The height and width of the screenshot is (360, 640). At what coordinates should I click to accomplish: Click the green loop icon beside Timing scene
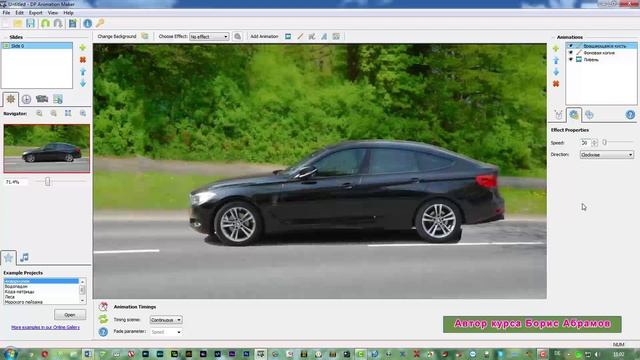(x=103, y=319)
